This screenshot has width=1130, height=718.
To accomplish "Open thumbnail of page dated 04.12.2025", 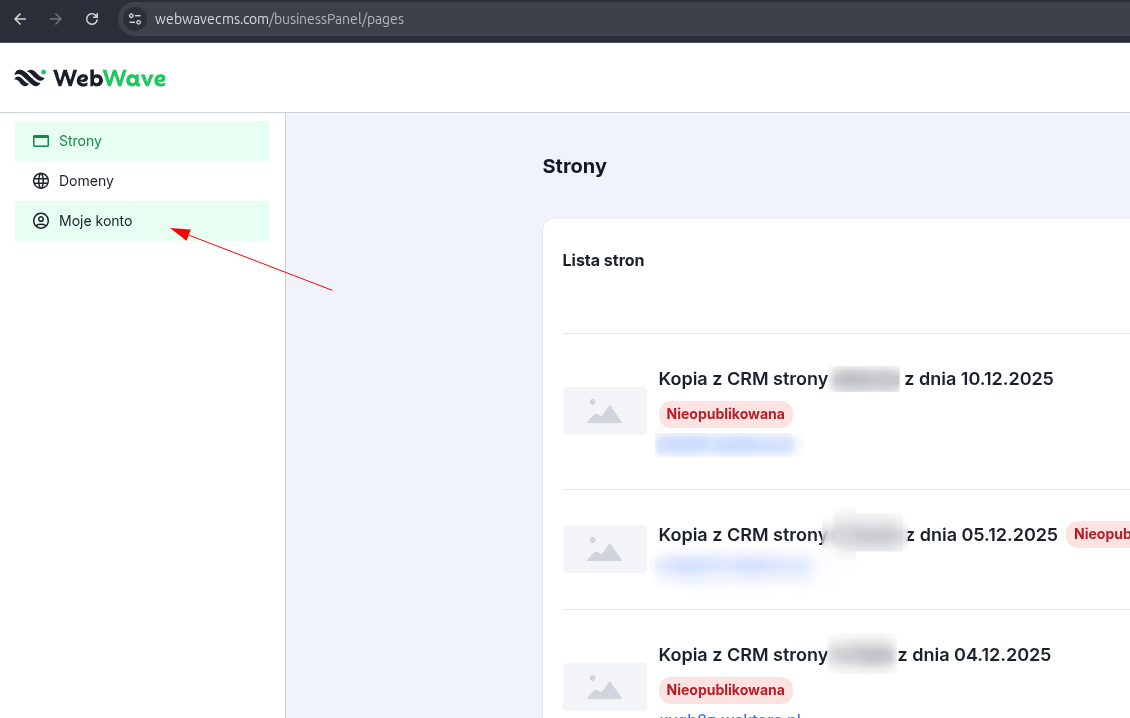I will coord(604,687).
